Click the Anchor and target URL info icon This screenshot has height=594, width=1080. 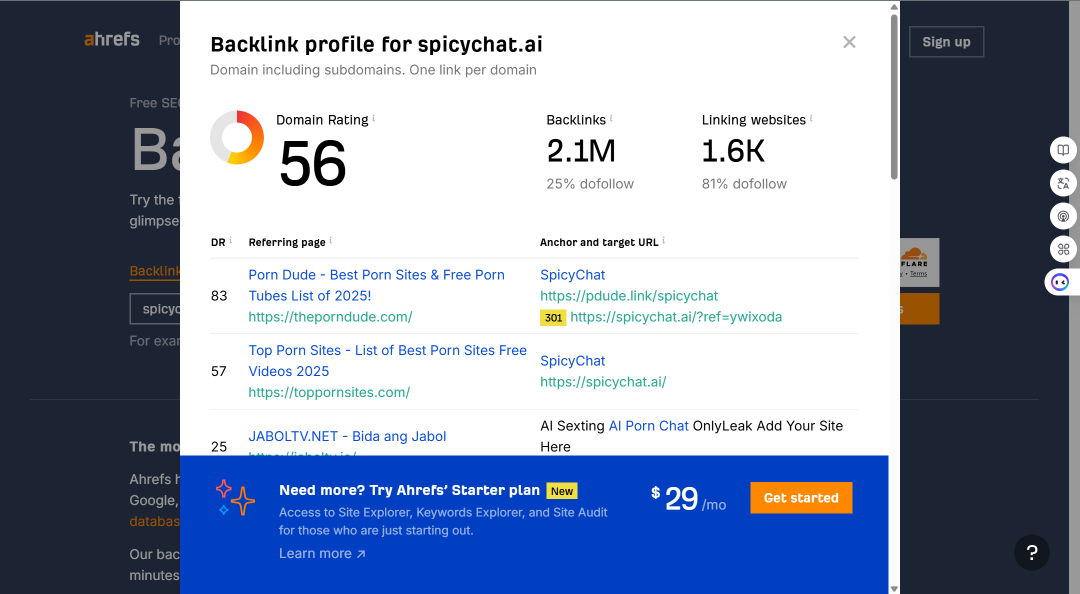(663, 240)
